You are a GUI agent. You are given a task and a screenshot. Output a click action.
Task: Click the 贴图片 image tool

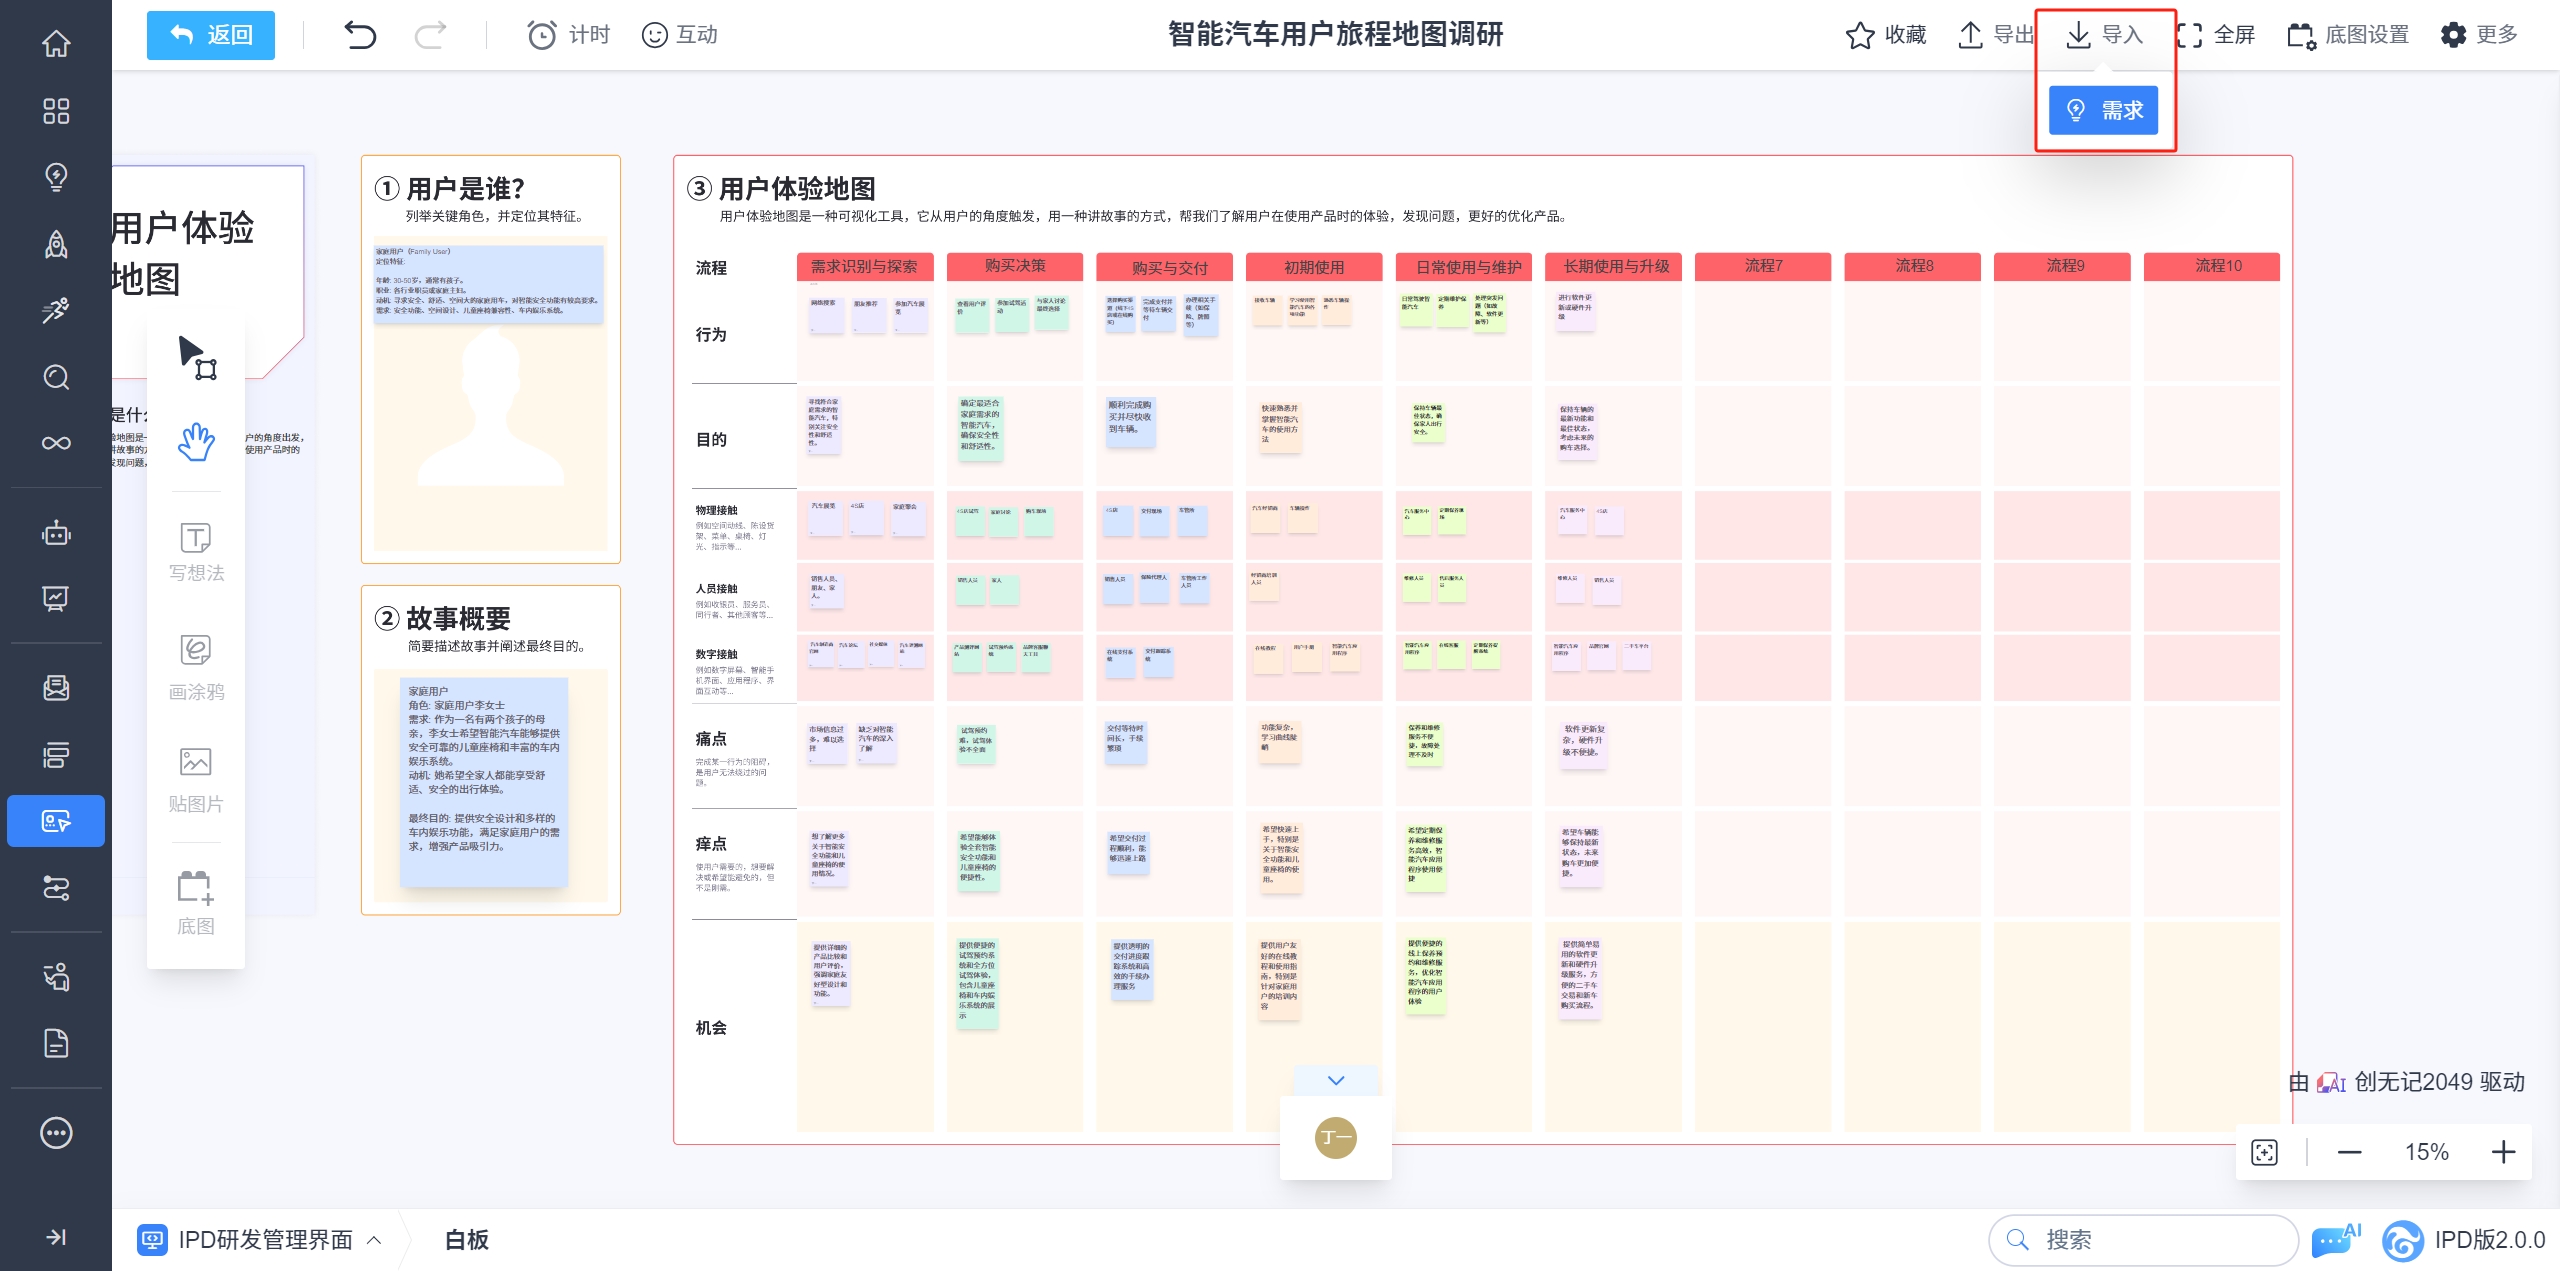coord(196,780)
